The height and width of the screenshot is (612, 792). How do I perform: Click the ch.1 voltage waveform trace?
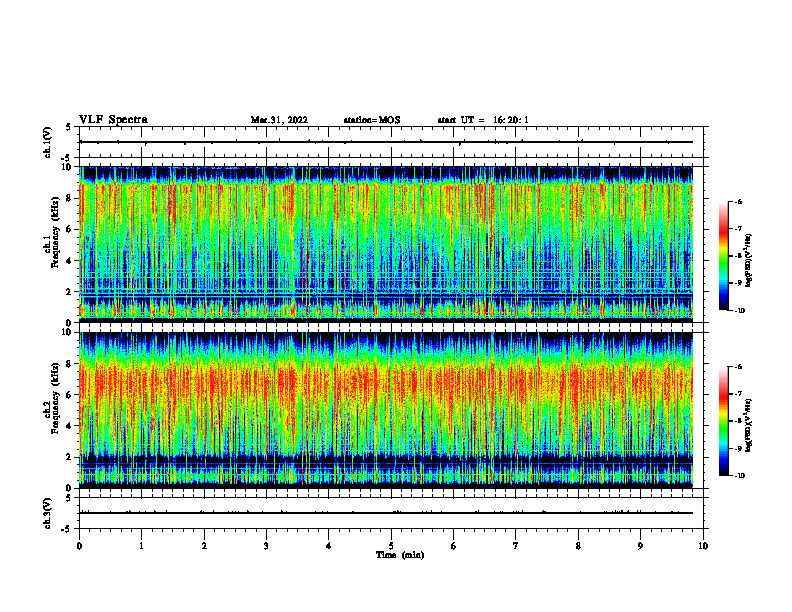coord(386,142)
